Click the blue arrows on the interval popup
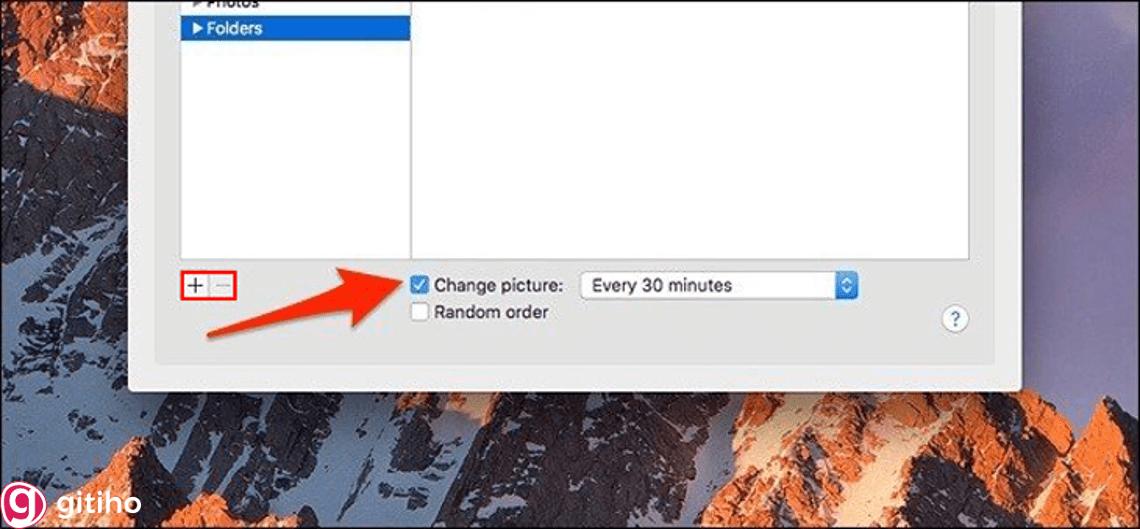Viewport: 1140px width, 529px height. pos(846,286)
